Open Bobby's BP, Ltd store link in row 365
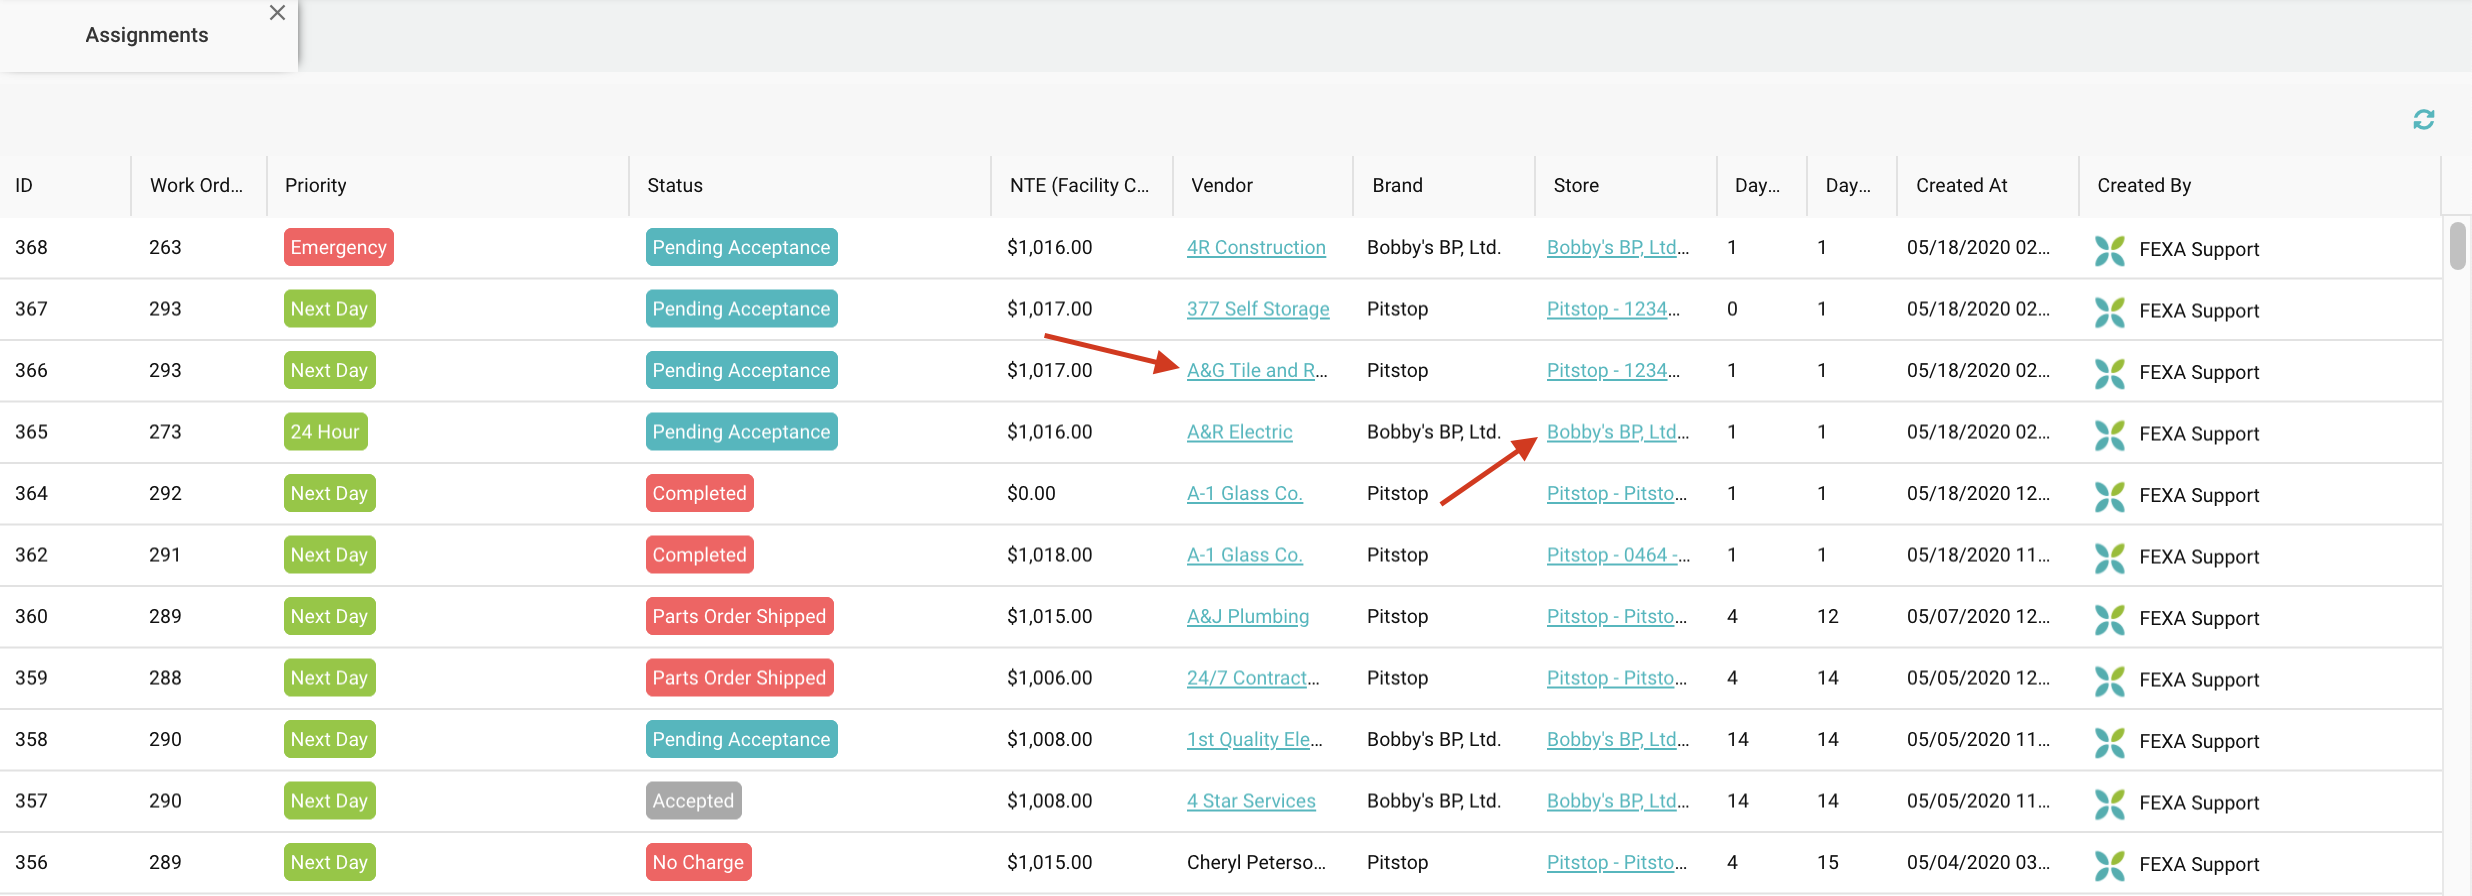The height and width of the screenshot is (896, 2472). pos(1616,432)
